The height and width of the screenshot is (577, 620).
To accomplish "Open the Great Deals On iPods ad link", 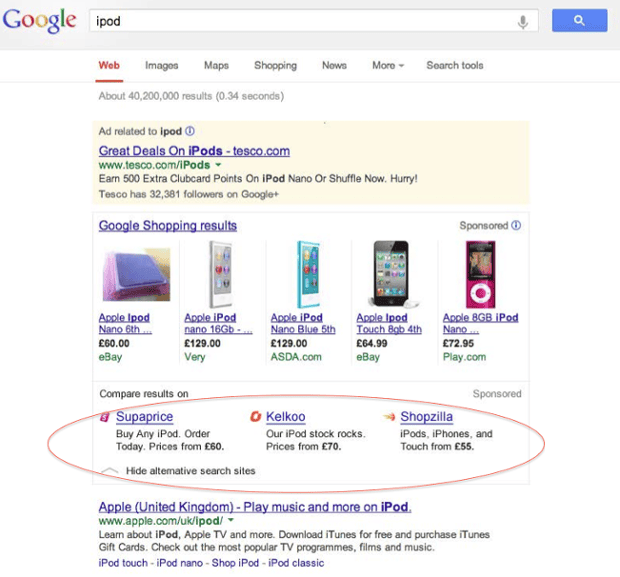I will click(194, 151).
